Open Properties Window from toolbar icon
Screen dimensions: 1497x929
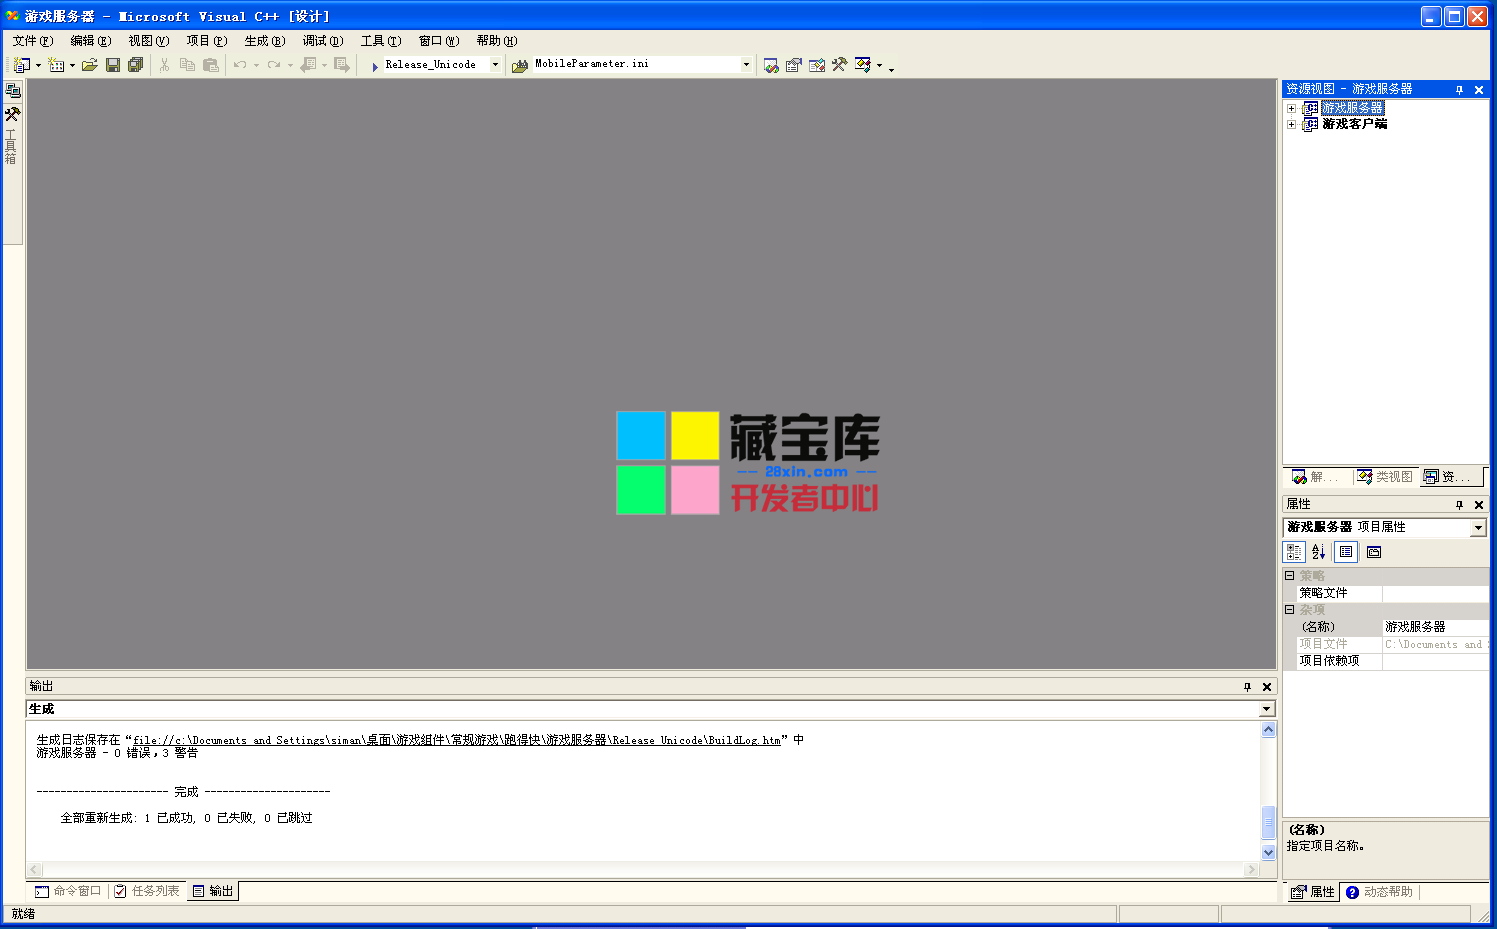click(794, 65)
